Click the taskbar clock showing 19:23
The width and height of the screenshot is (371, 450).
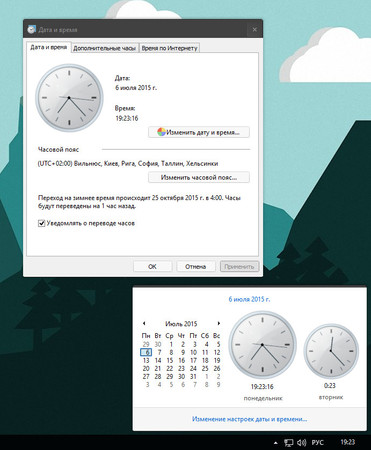tap(347, 442)
